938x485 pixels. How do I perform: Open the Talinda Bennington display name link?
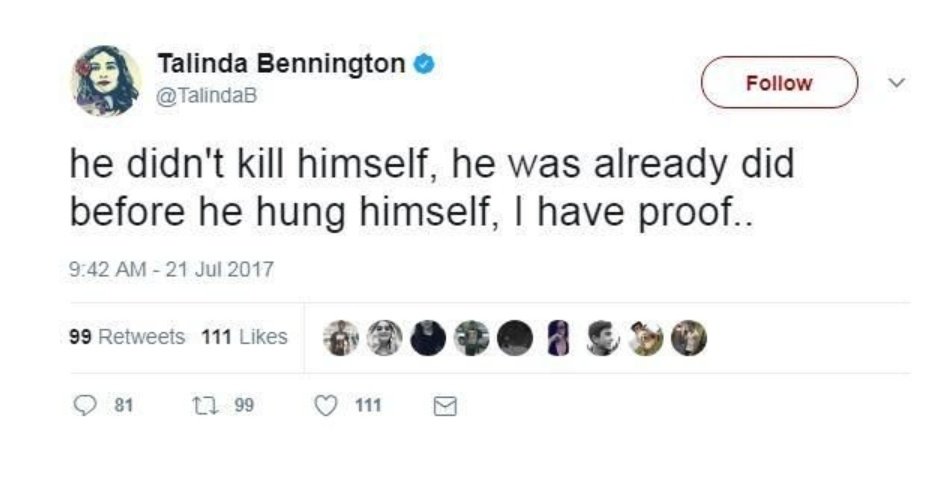(x=280, y=64)
